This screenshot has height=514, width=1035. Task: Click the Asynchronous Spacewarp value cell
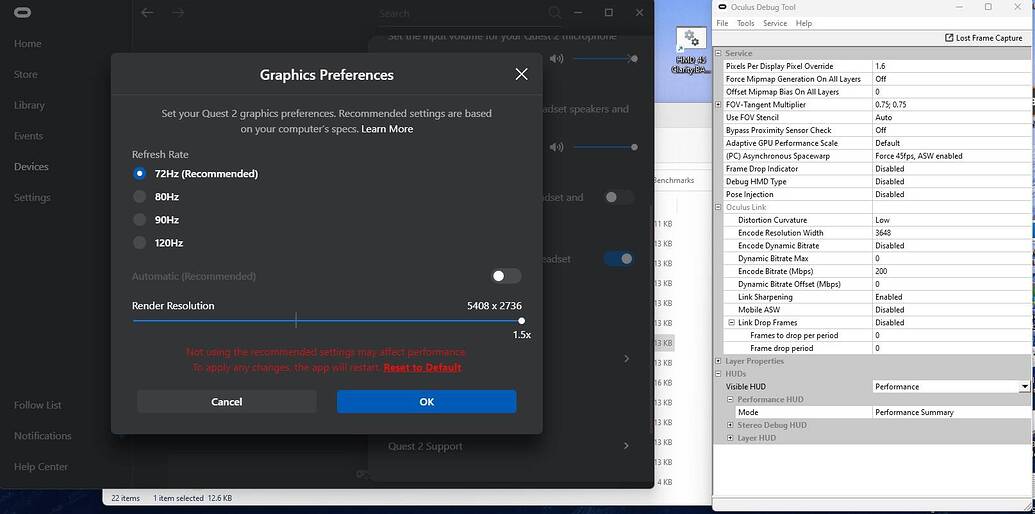pos(951,156)
